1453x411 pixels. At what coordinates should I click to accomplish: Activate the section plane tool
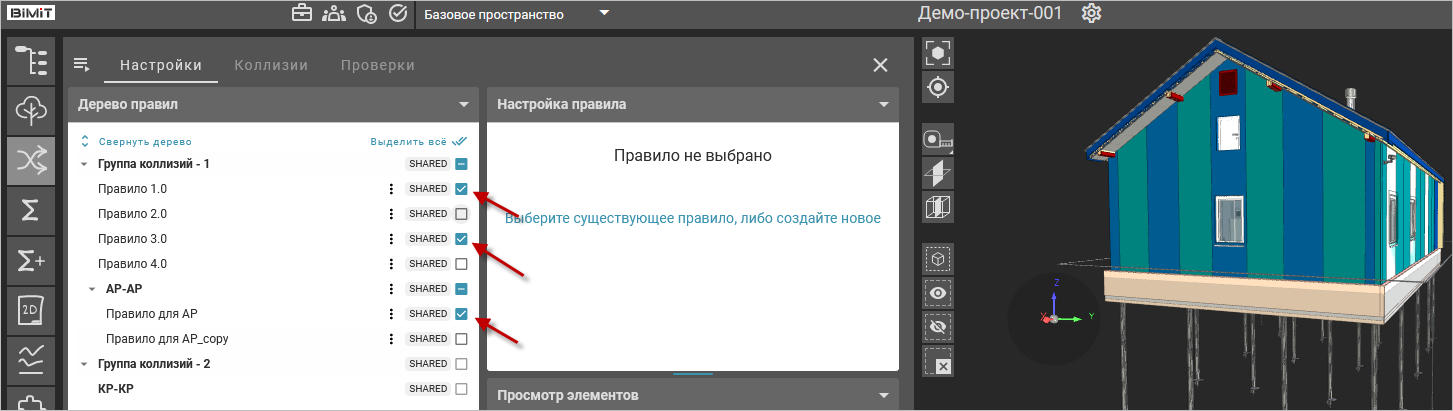(938, 174)
